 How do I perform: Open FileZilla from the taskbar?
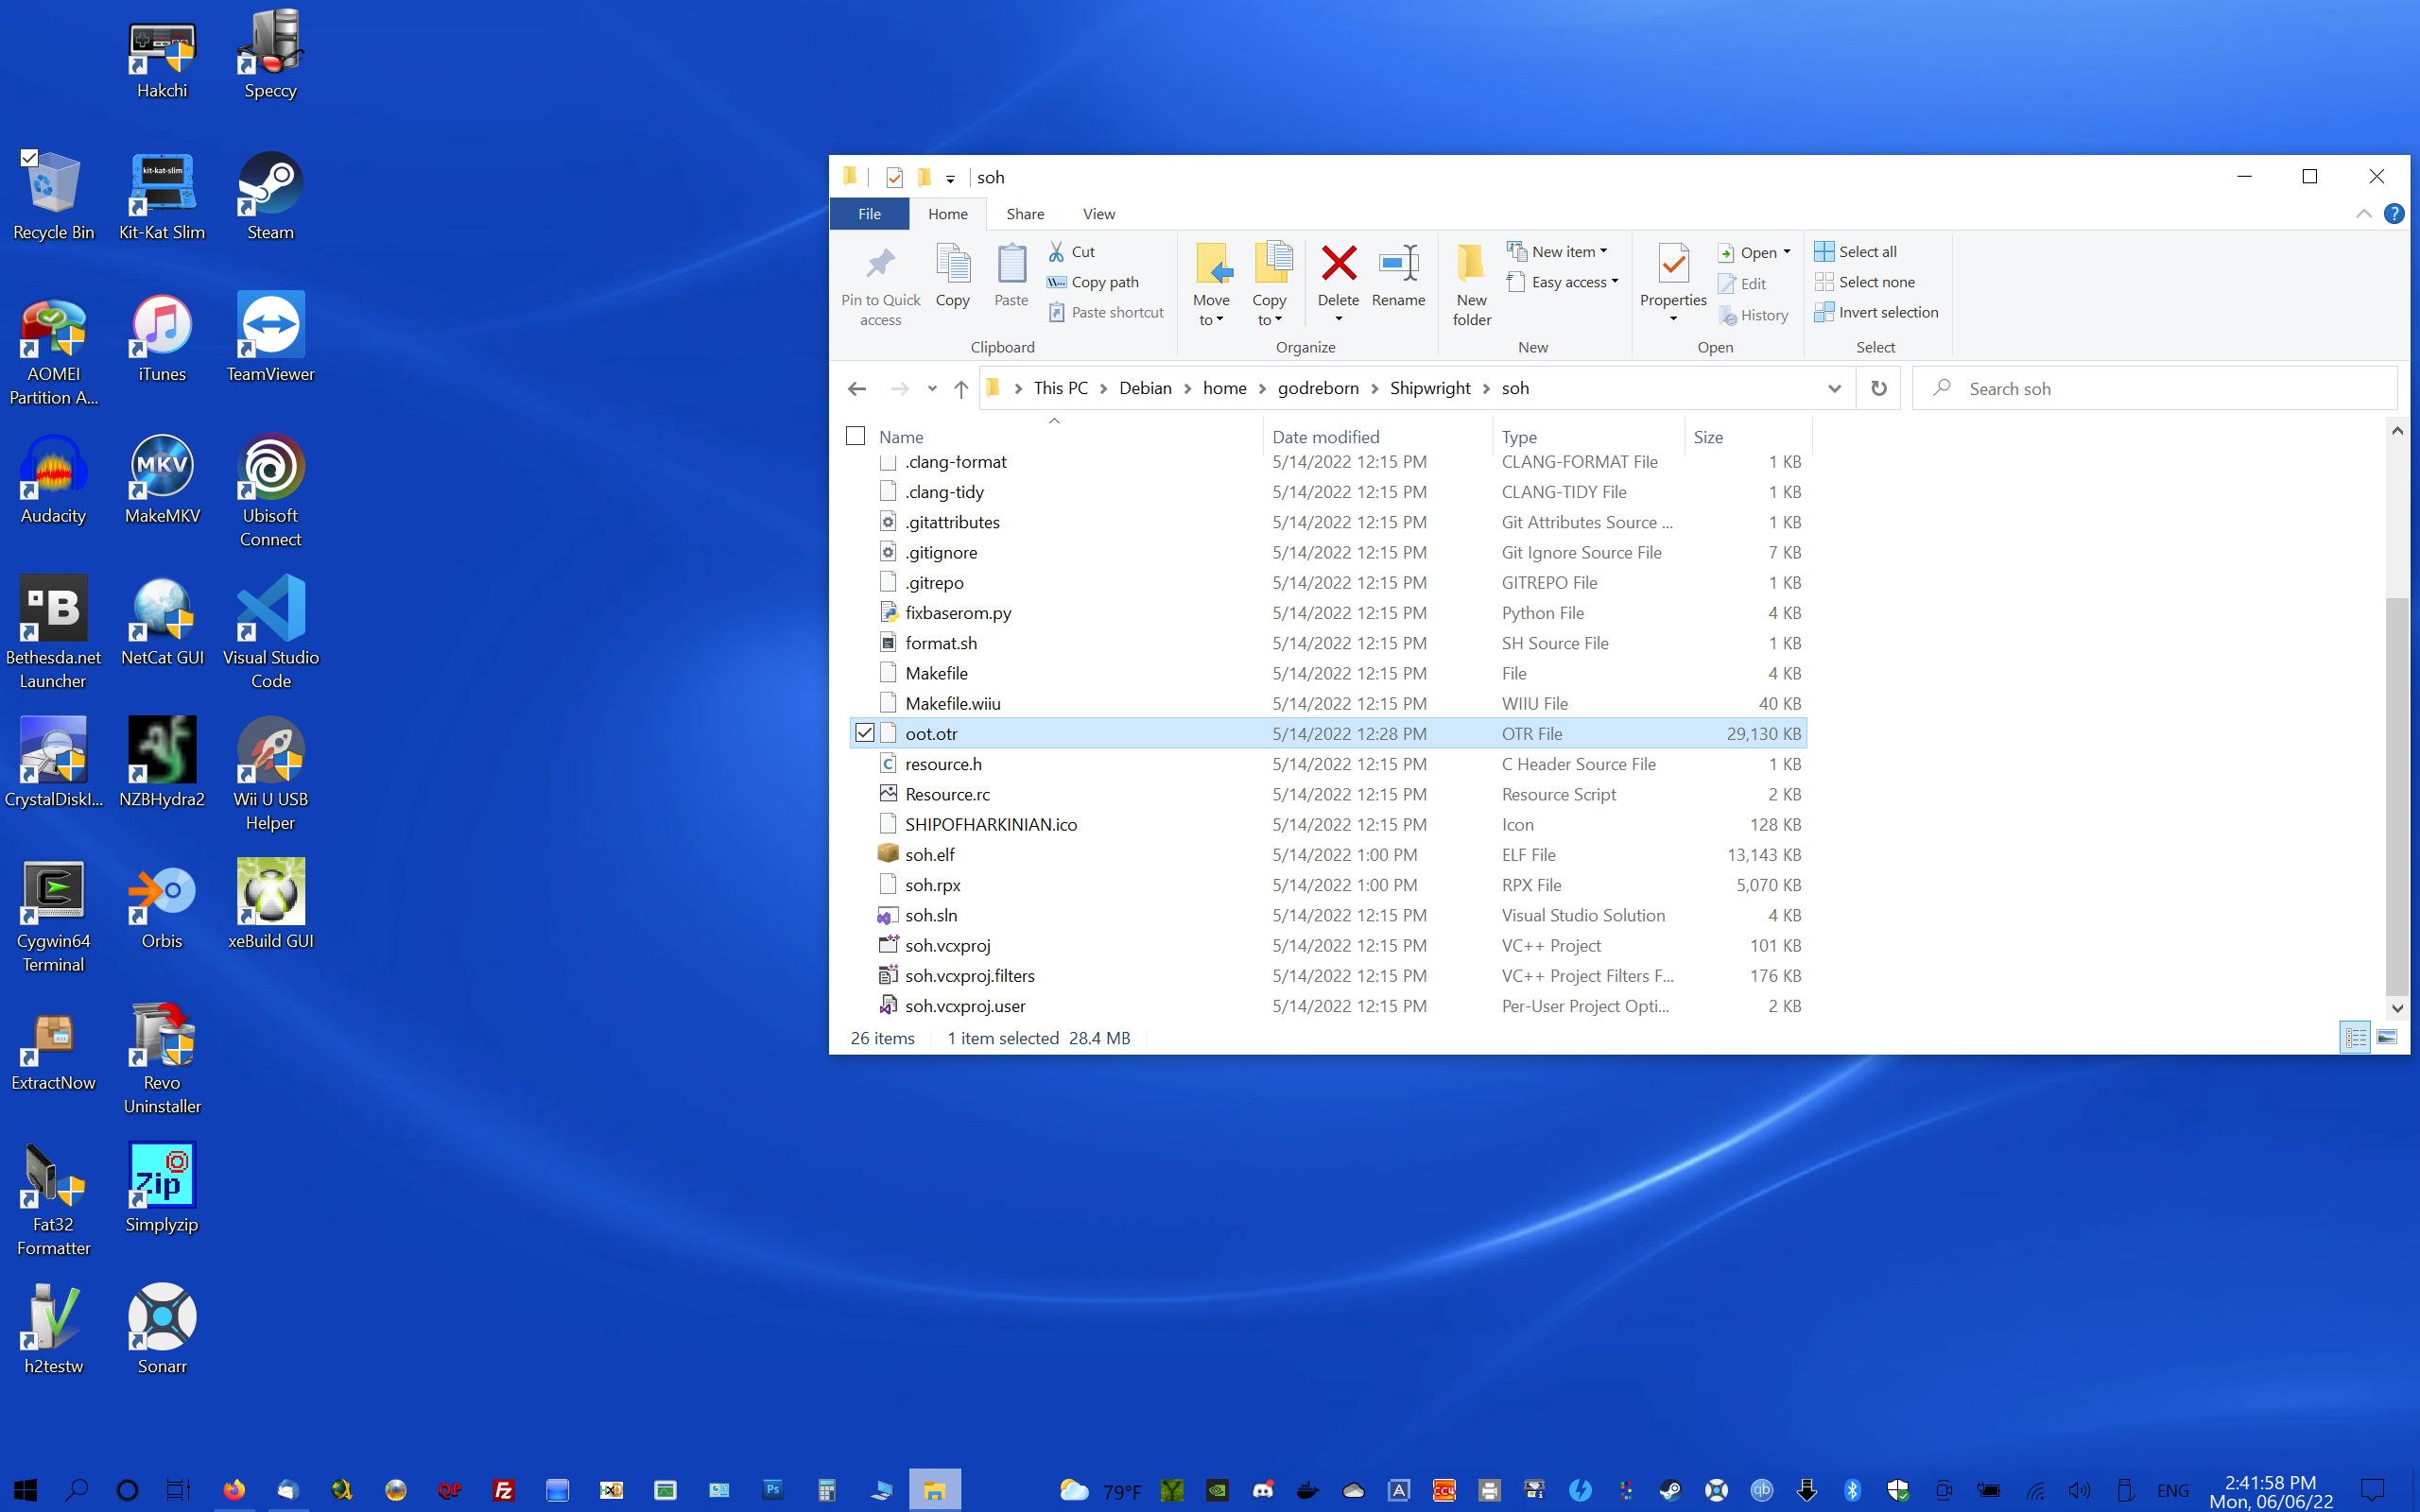(x=504, y=1490)
